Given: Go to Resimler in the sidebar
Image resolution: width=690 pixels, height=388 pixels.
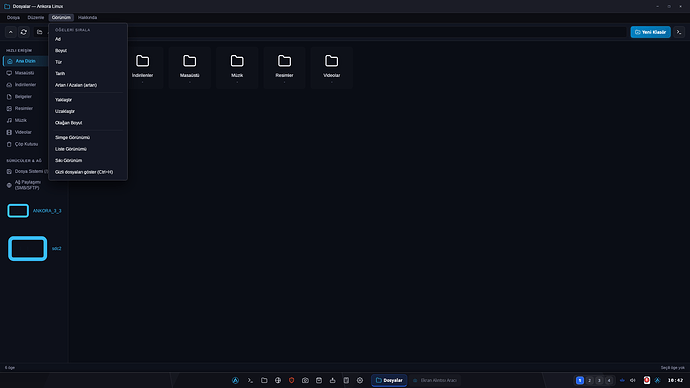Looking at the screenshot, I should point(26,108).
